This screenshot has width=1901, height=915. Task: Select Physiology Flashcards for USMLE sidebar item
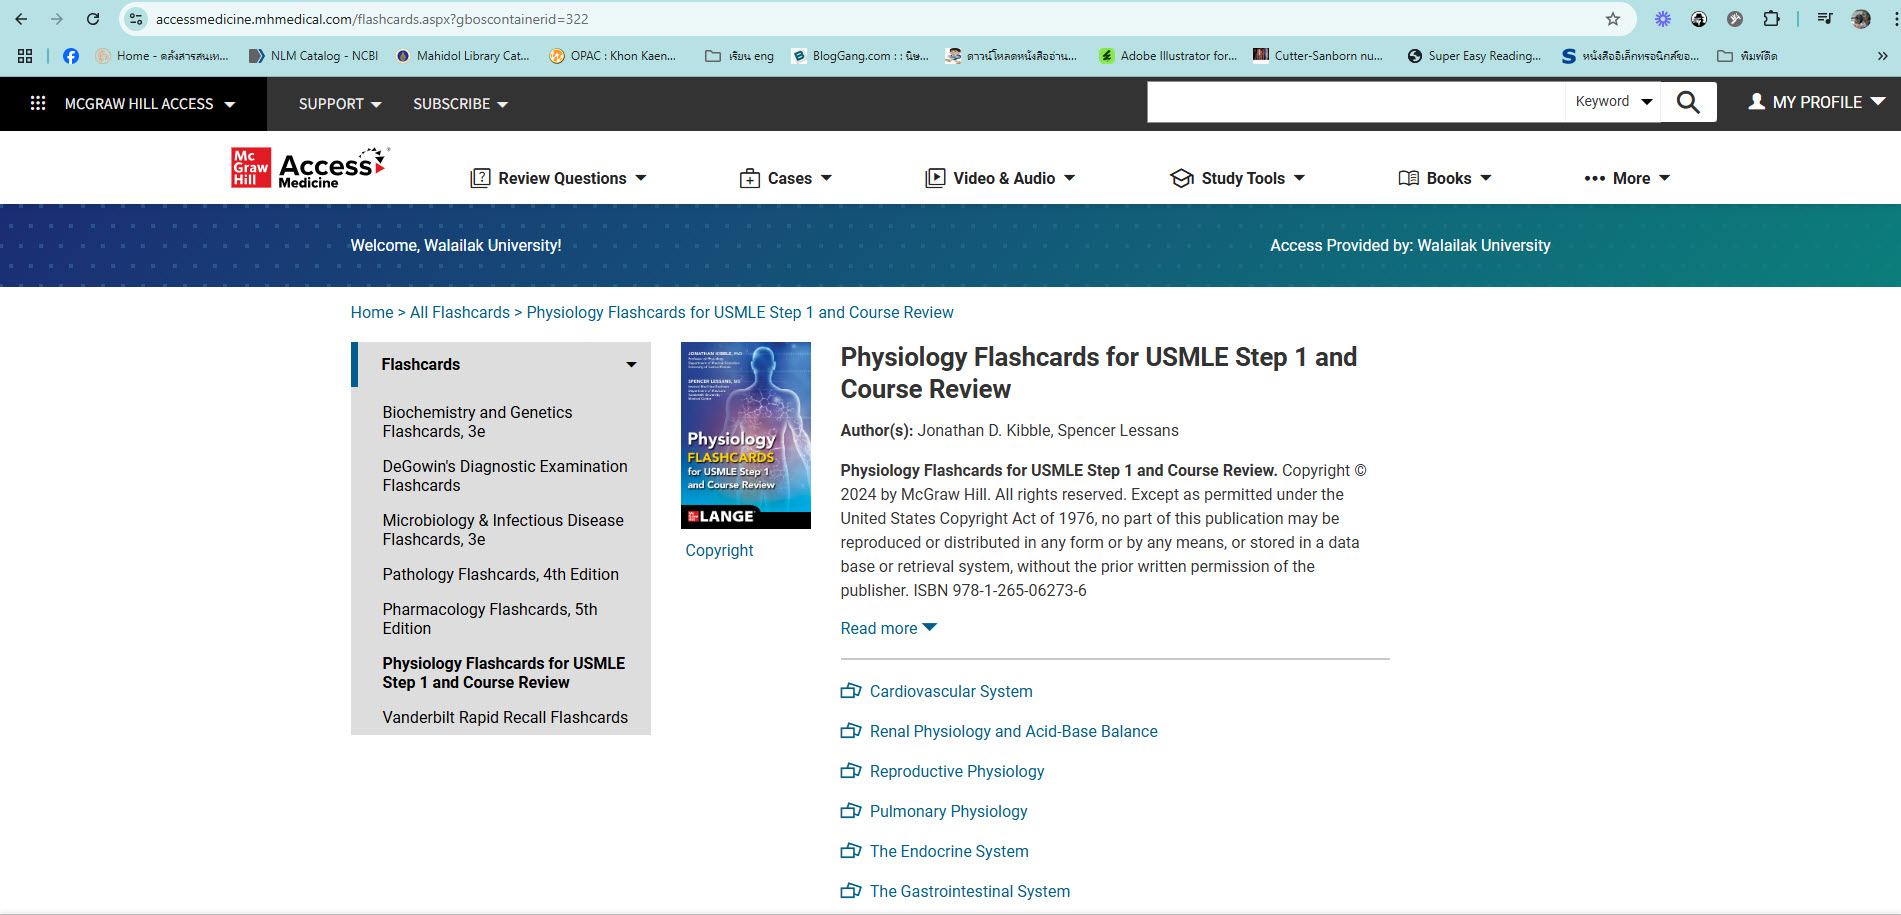[504, 673]
